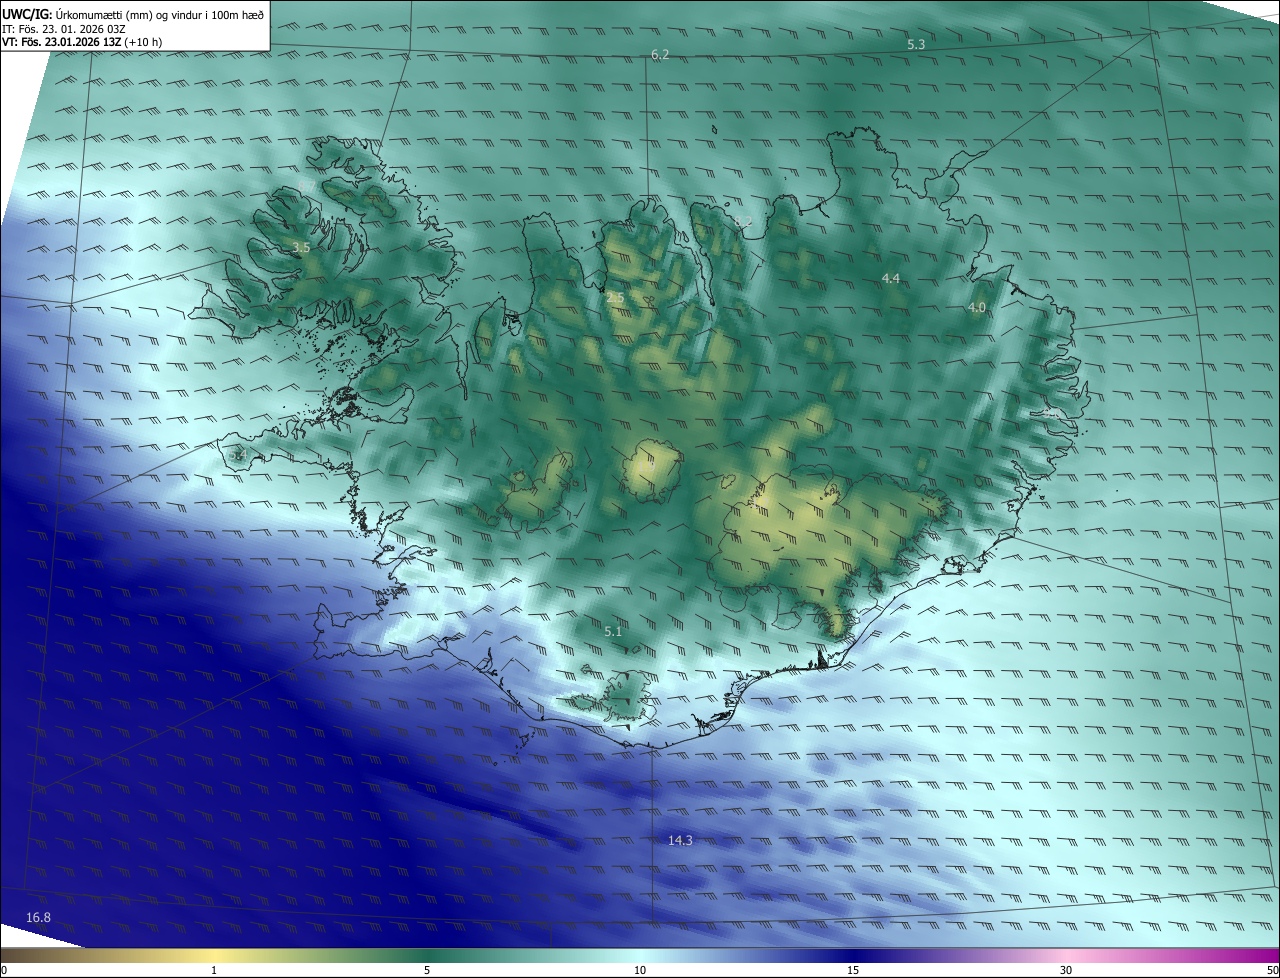This screenshot has width=1280, height=978.
Task: Click the 16.8 value label on the map
Action: coord(38,917)
